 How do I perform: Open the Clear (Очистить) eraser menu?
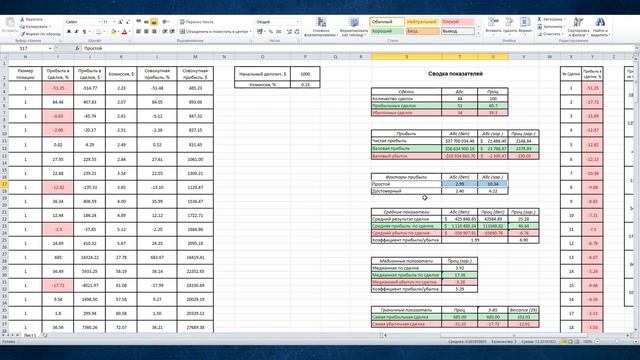550,34
